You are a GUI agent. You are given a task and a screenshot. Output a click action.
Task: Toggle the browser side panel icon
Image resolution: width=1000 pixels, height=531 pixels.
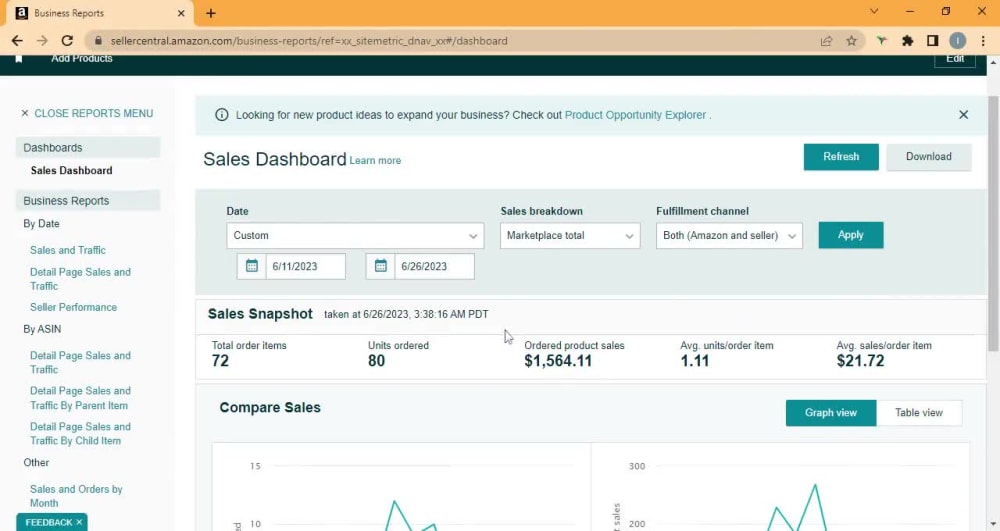pyautogui.click(x=932, y=41)
